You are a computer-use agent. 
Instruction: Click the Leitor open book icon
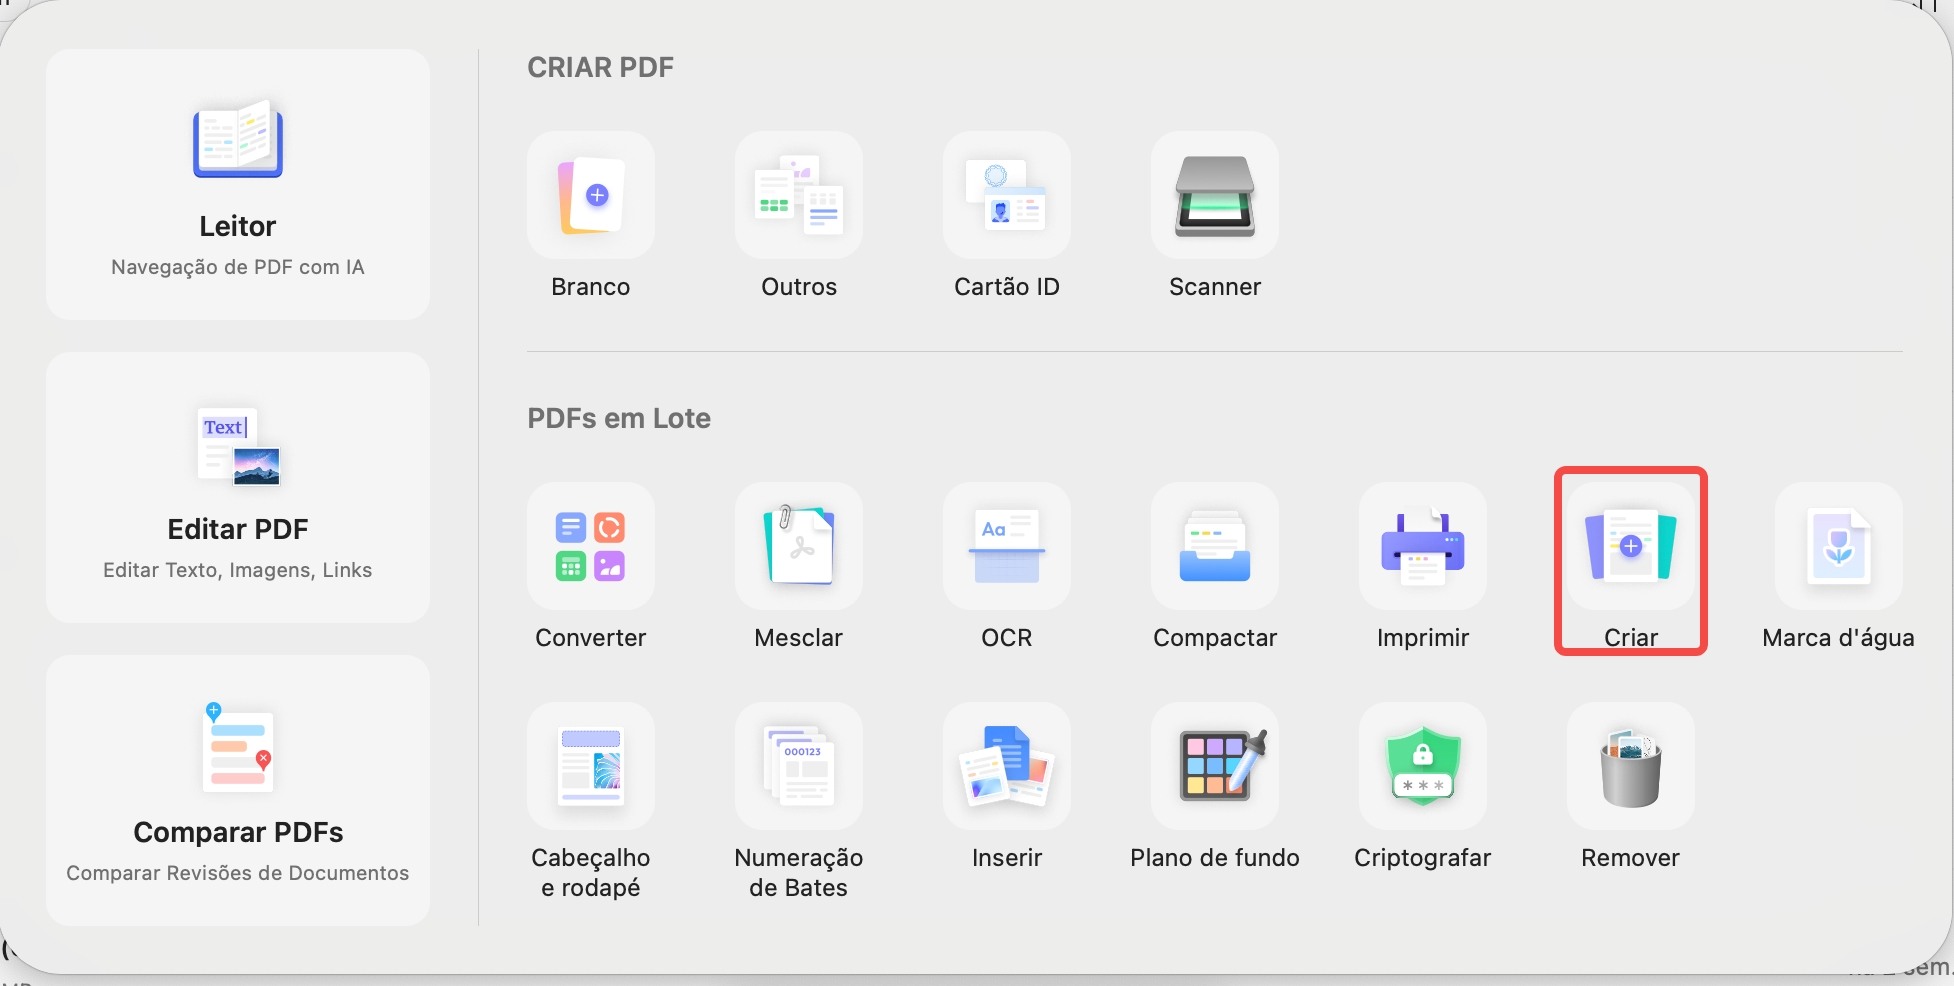[238, 138]
